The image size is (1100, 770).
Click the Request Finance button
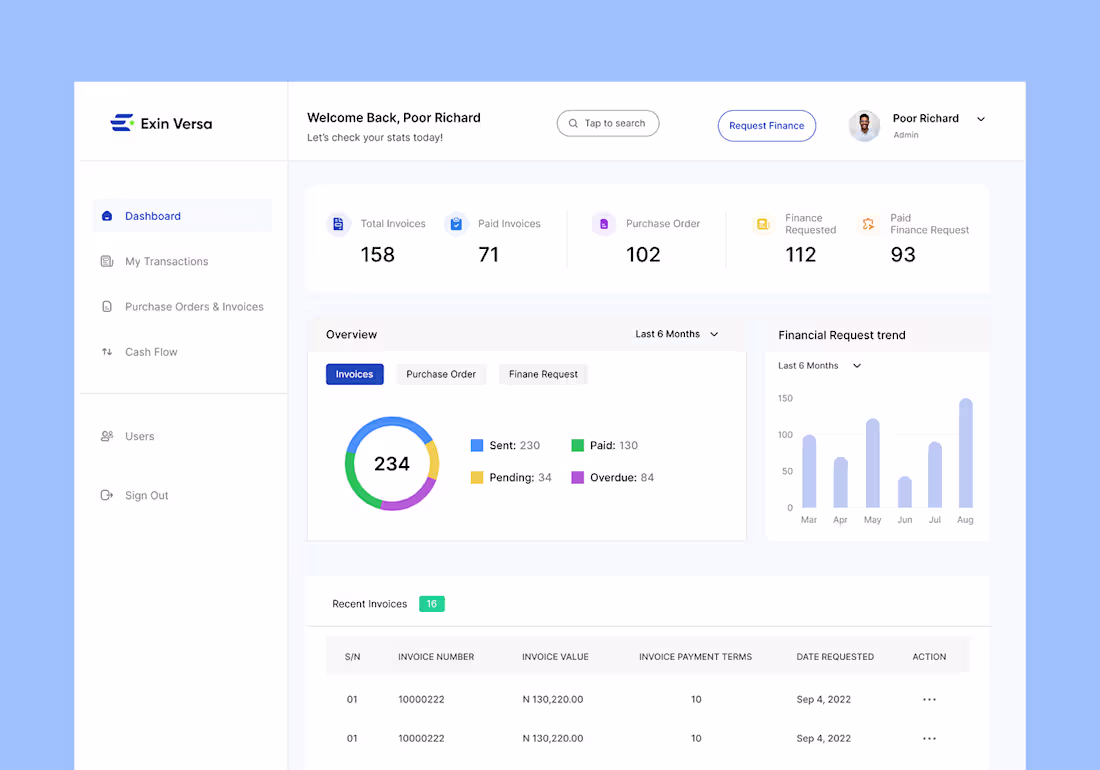(766, 124)
